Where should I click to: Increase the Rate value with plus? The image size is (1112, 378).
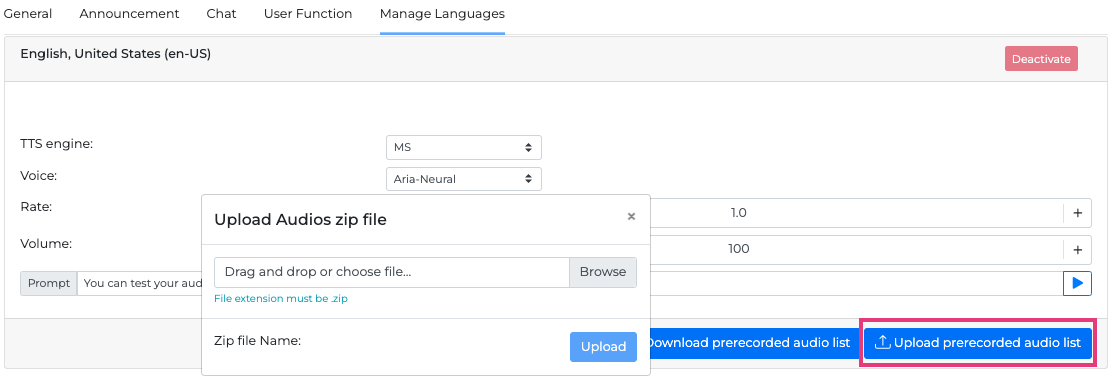pos(1077,213)
